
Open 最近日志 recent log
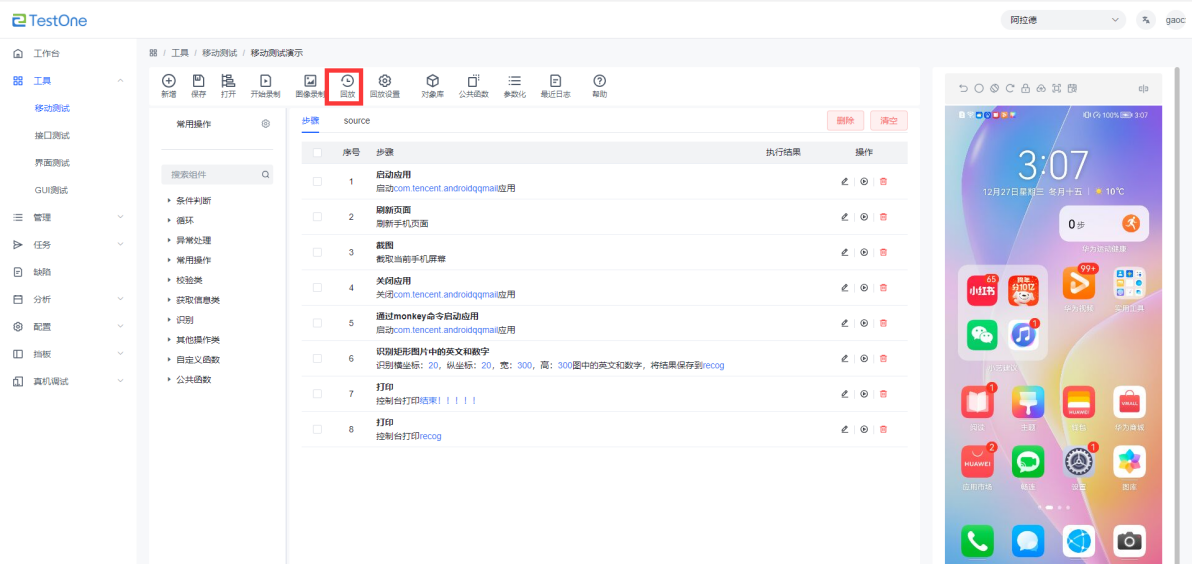click(x=555, y=85)
